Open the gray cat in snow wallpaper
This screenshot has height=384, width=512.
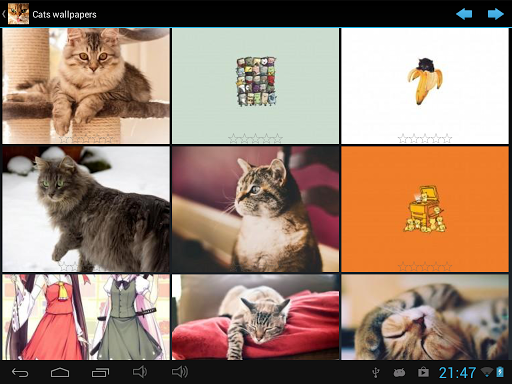point(86,209)
